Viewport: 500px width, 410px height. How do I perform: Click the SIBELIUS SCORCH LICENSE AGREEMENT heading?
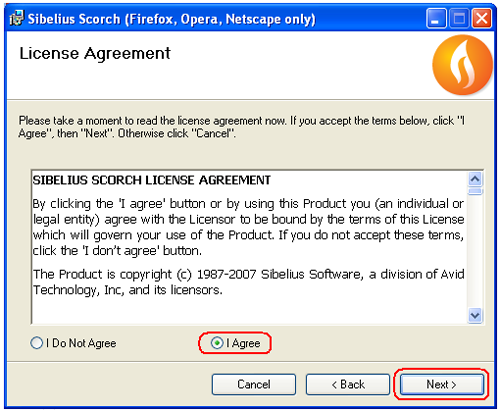tap(152, 180)
